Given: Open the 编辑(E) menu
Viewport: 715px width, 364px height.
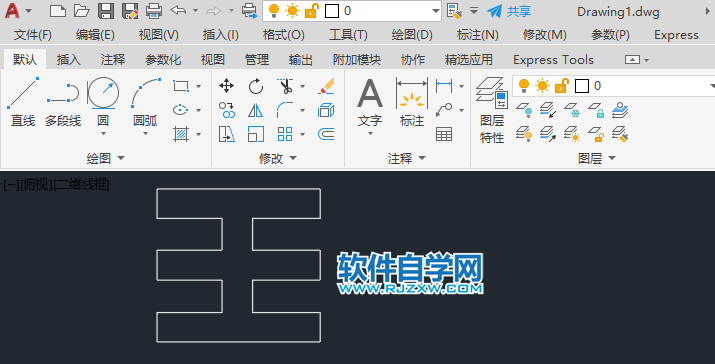Looking at the screenshot, I should point(95,35).
